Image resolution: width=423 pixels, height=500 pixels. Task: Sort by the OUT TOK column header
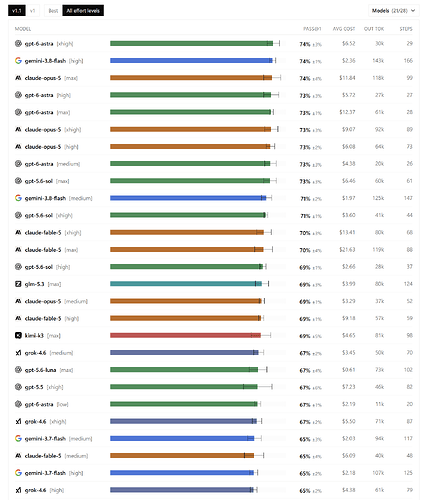(374, 29)
